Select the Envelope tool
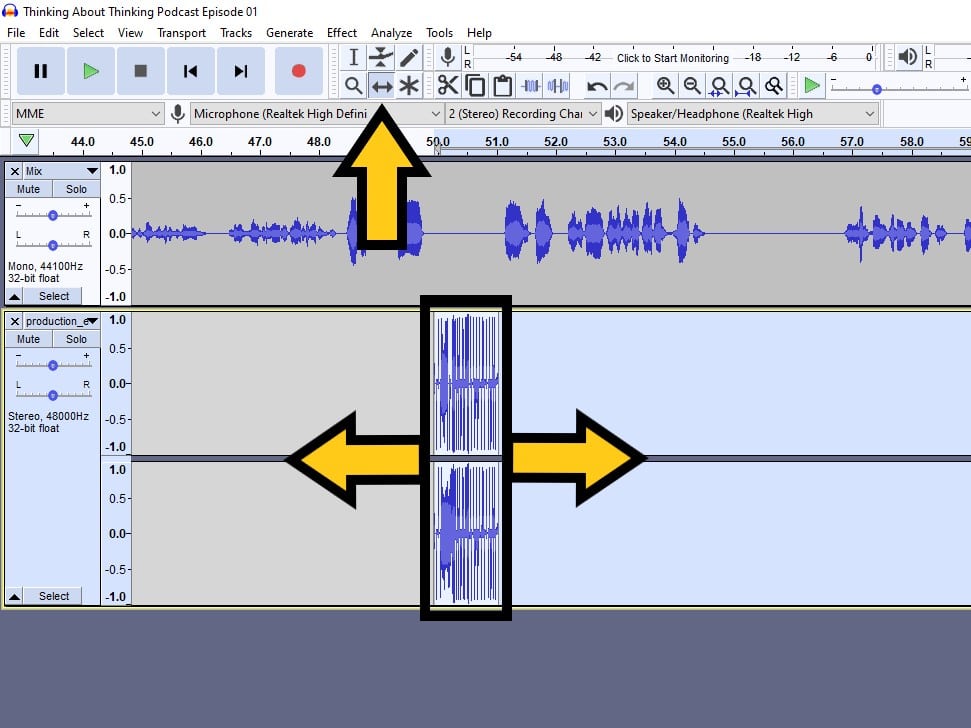Image resolution: width=971 pixels, height=728 pixels. point(381,58)
